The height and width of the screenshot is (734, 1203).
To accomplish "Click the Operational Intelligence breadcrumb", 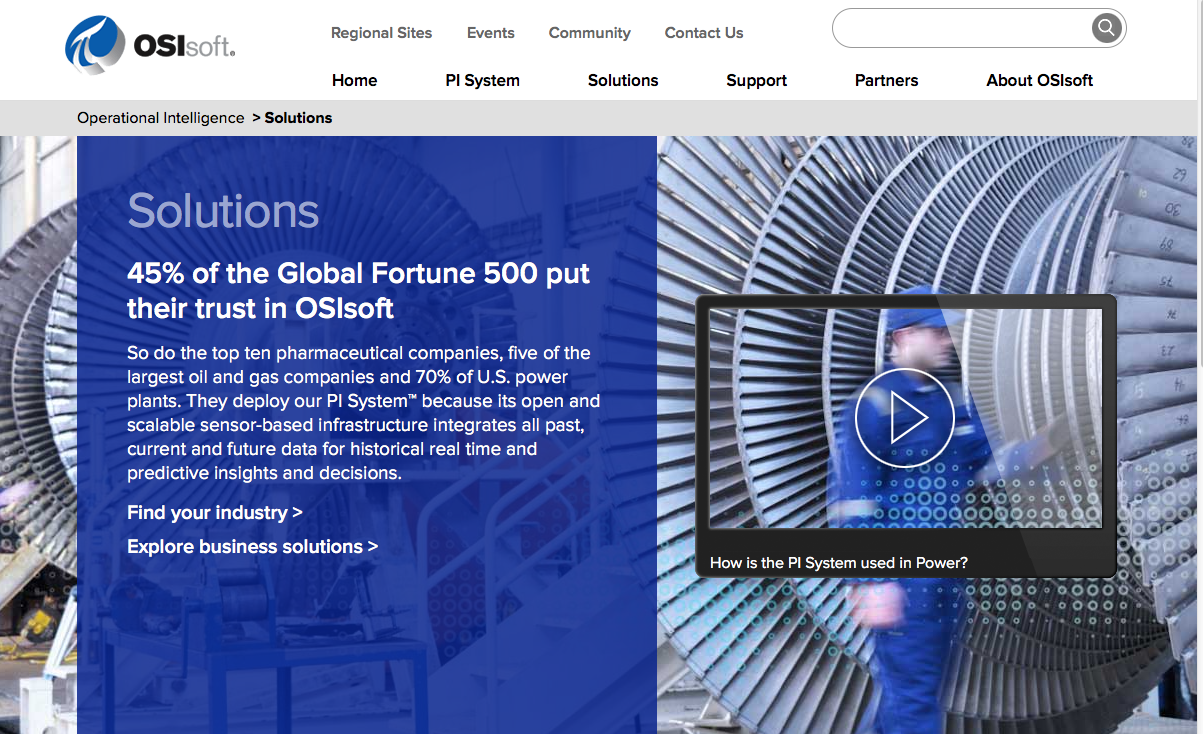I will click(x=161, y=117).
